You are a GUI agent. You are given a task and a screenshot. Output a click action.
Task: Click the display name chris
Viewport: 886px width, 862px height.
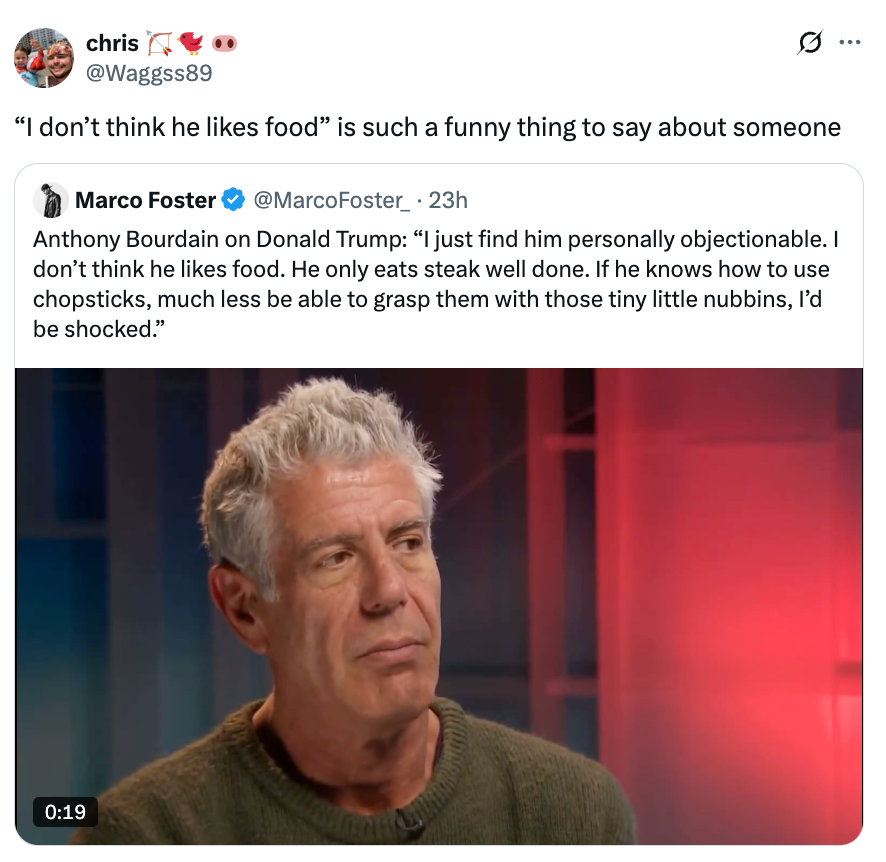tap(113, 42)
